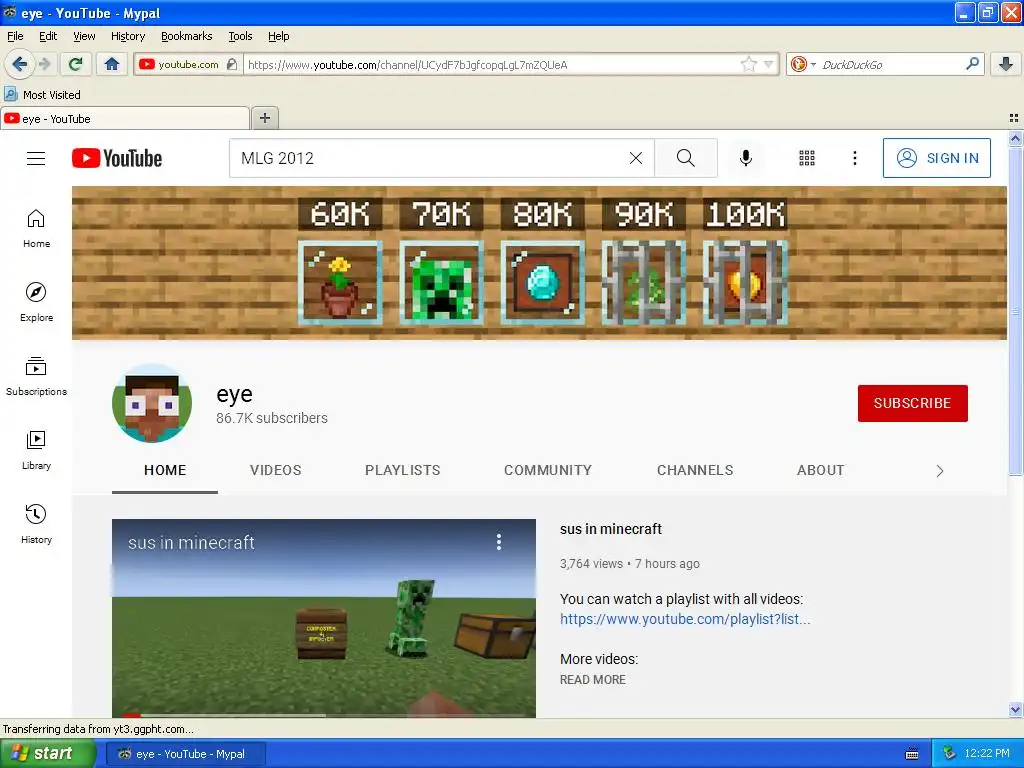Switch to the ABOUT tab
The width and height of the screenshot is (1024, 768).
pos(820,470)
